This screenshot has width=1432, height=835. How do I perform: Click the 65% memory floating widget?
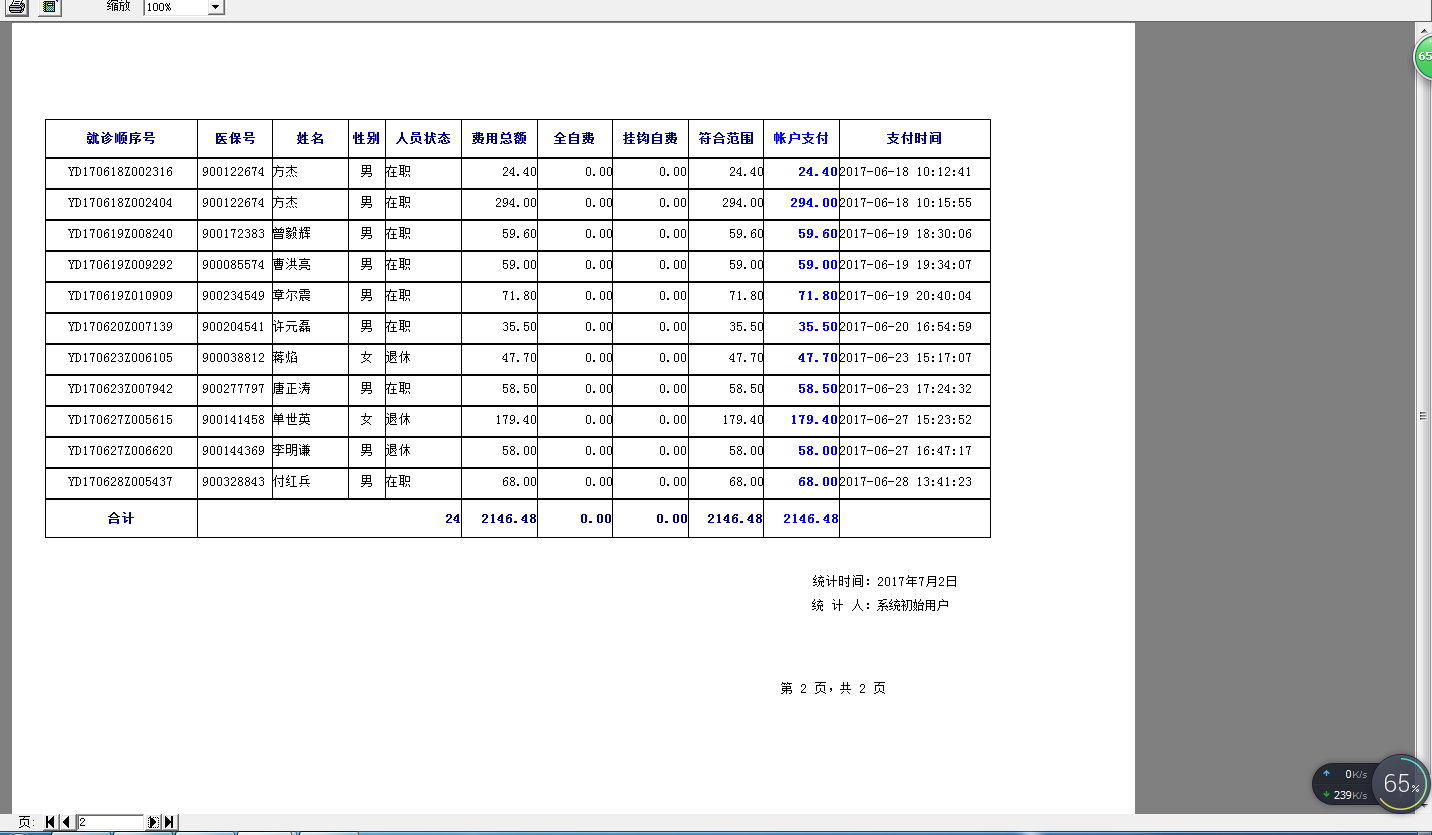coord(1401,784)
